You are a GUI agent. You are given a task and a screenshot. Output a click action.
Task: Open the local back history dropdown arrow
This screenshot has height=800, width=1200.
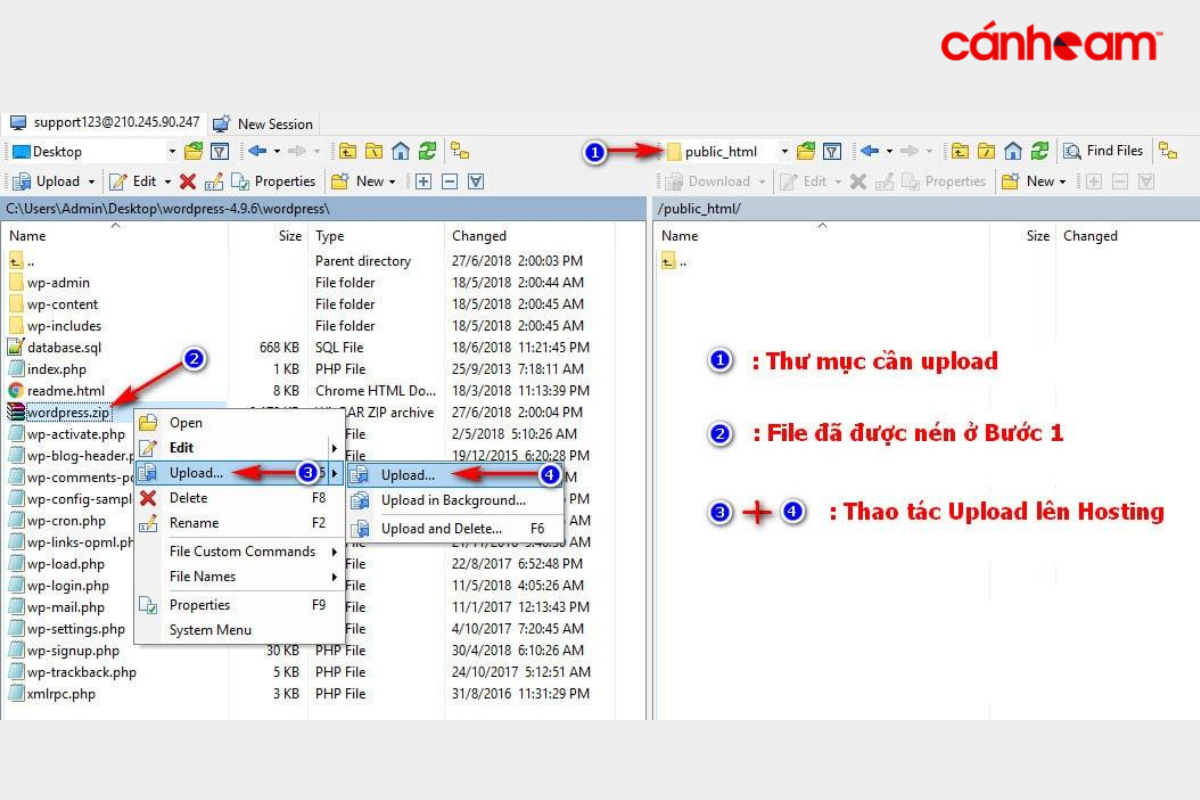click(x=276, y=152)
